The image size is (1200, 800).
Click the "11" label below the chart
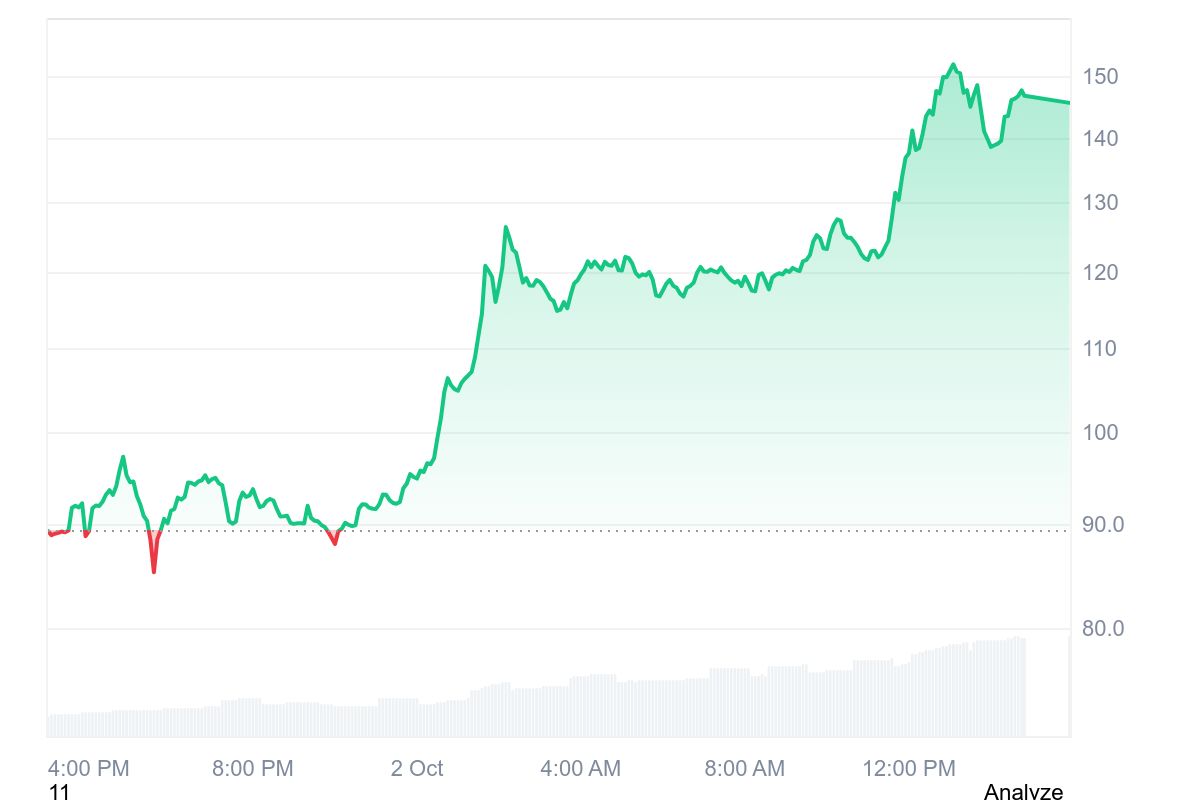click(x=59, y=792)
